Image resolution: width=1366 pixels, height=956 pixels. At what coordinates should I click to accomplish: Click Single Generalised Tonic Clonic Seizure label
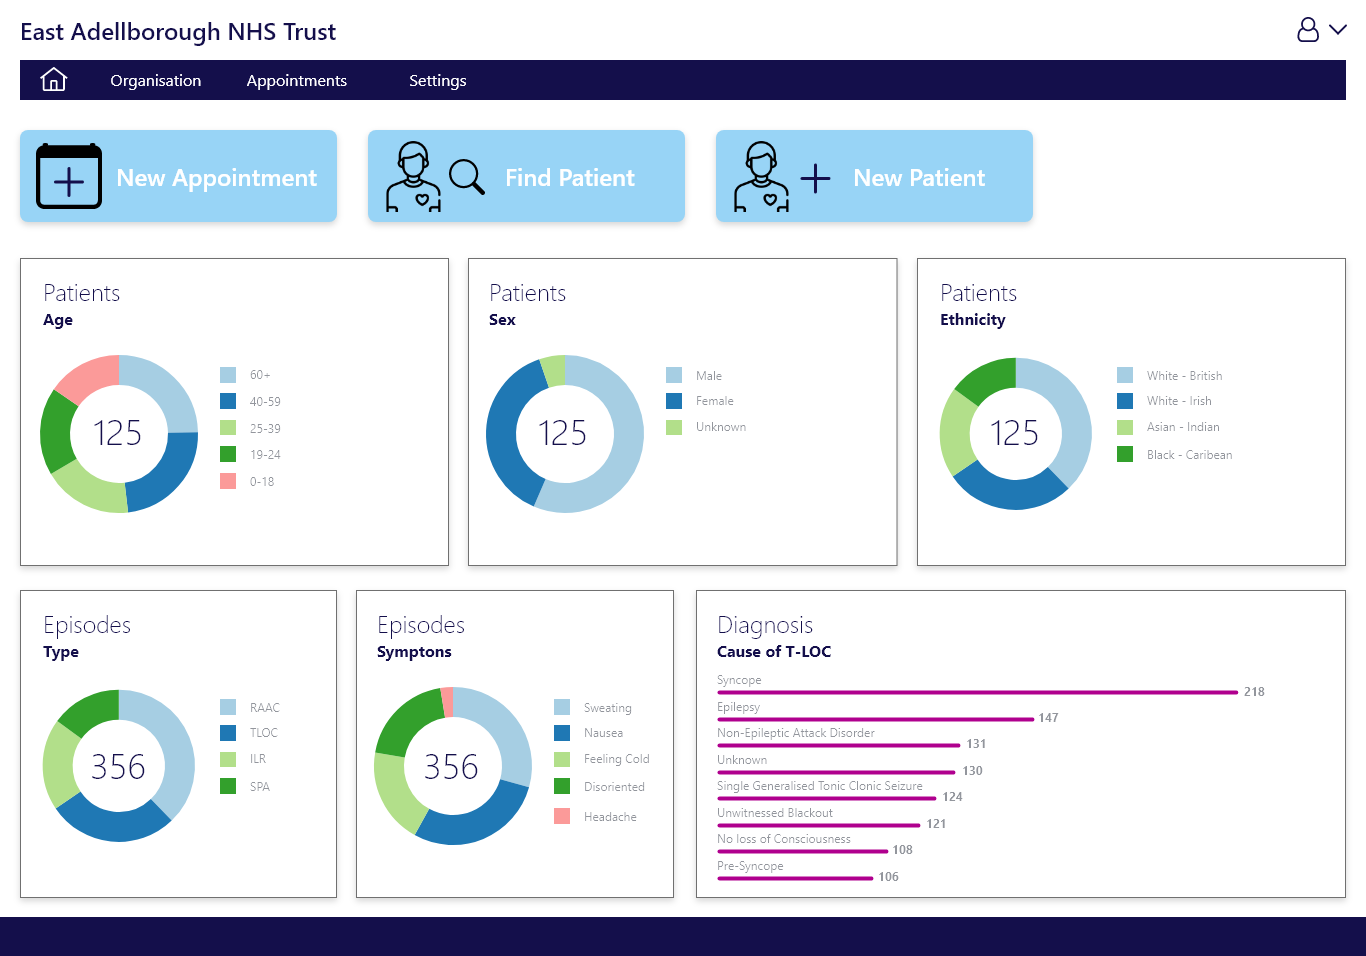pos(820,786)
